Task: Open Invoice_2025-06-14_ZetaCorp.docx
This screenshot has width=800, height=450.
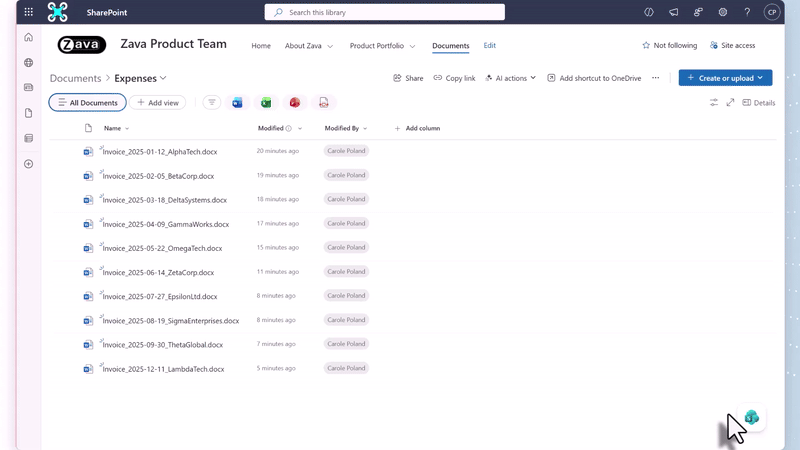Action: (158, 272)
